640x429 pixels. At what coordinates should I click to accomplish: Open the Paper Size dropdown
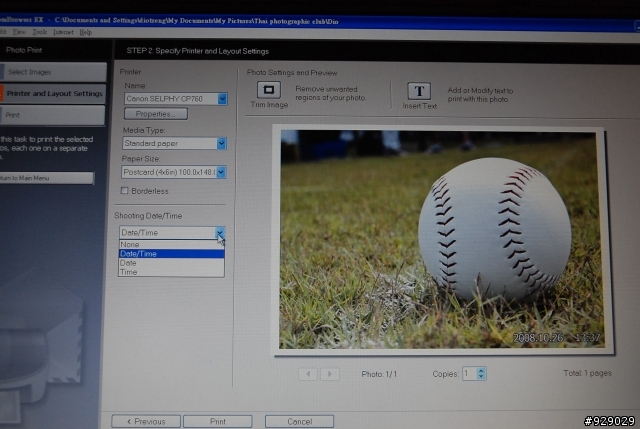coord(221,172)
